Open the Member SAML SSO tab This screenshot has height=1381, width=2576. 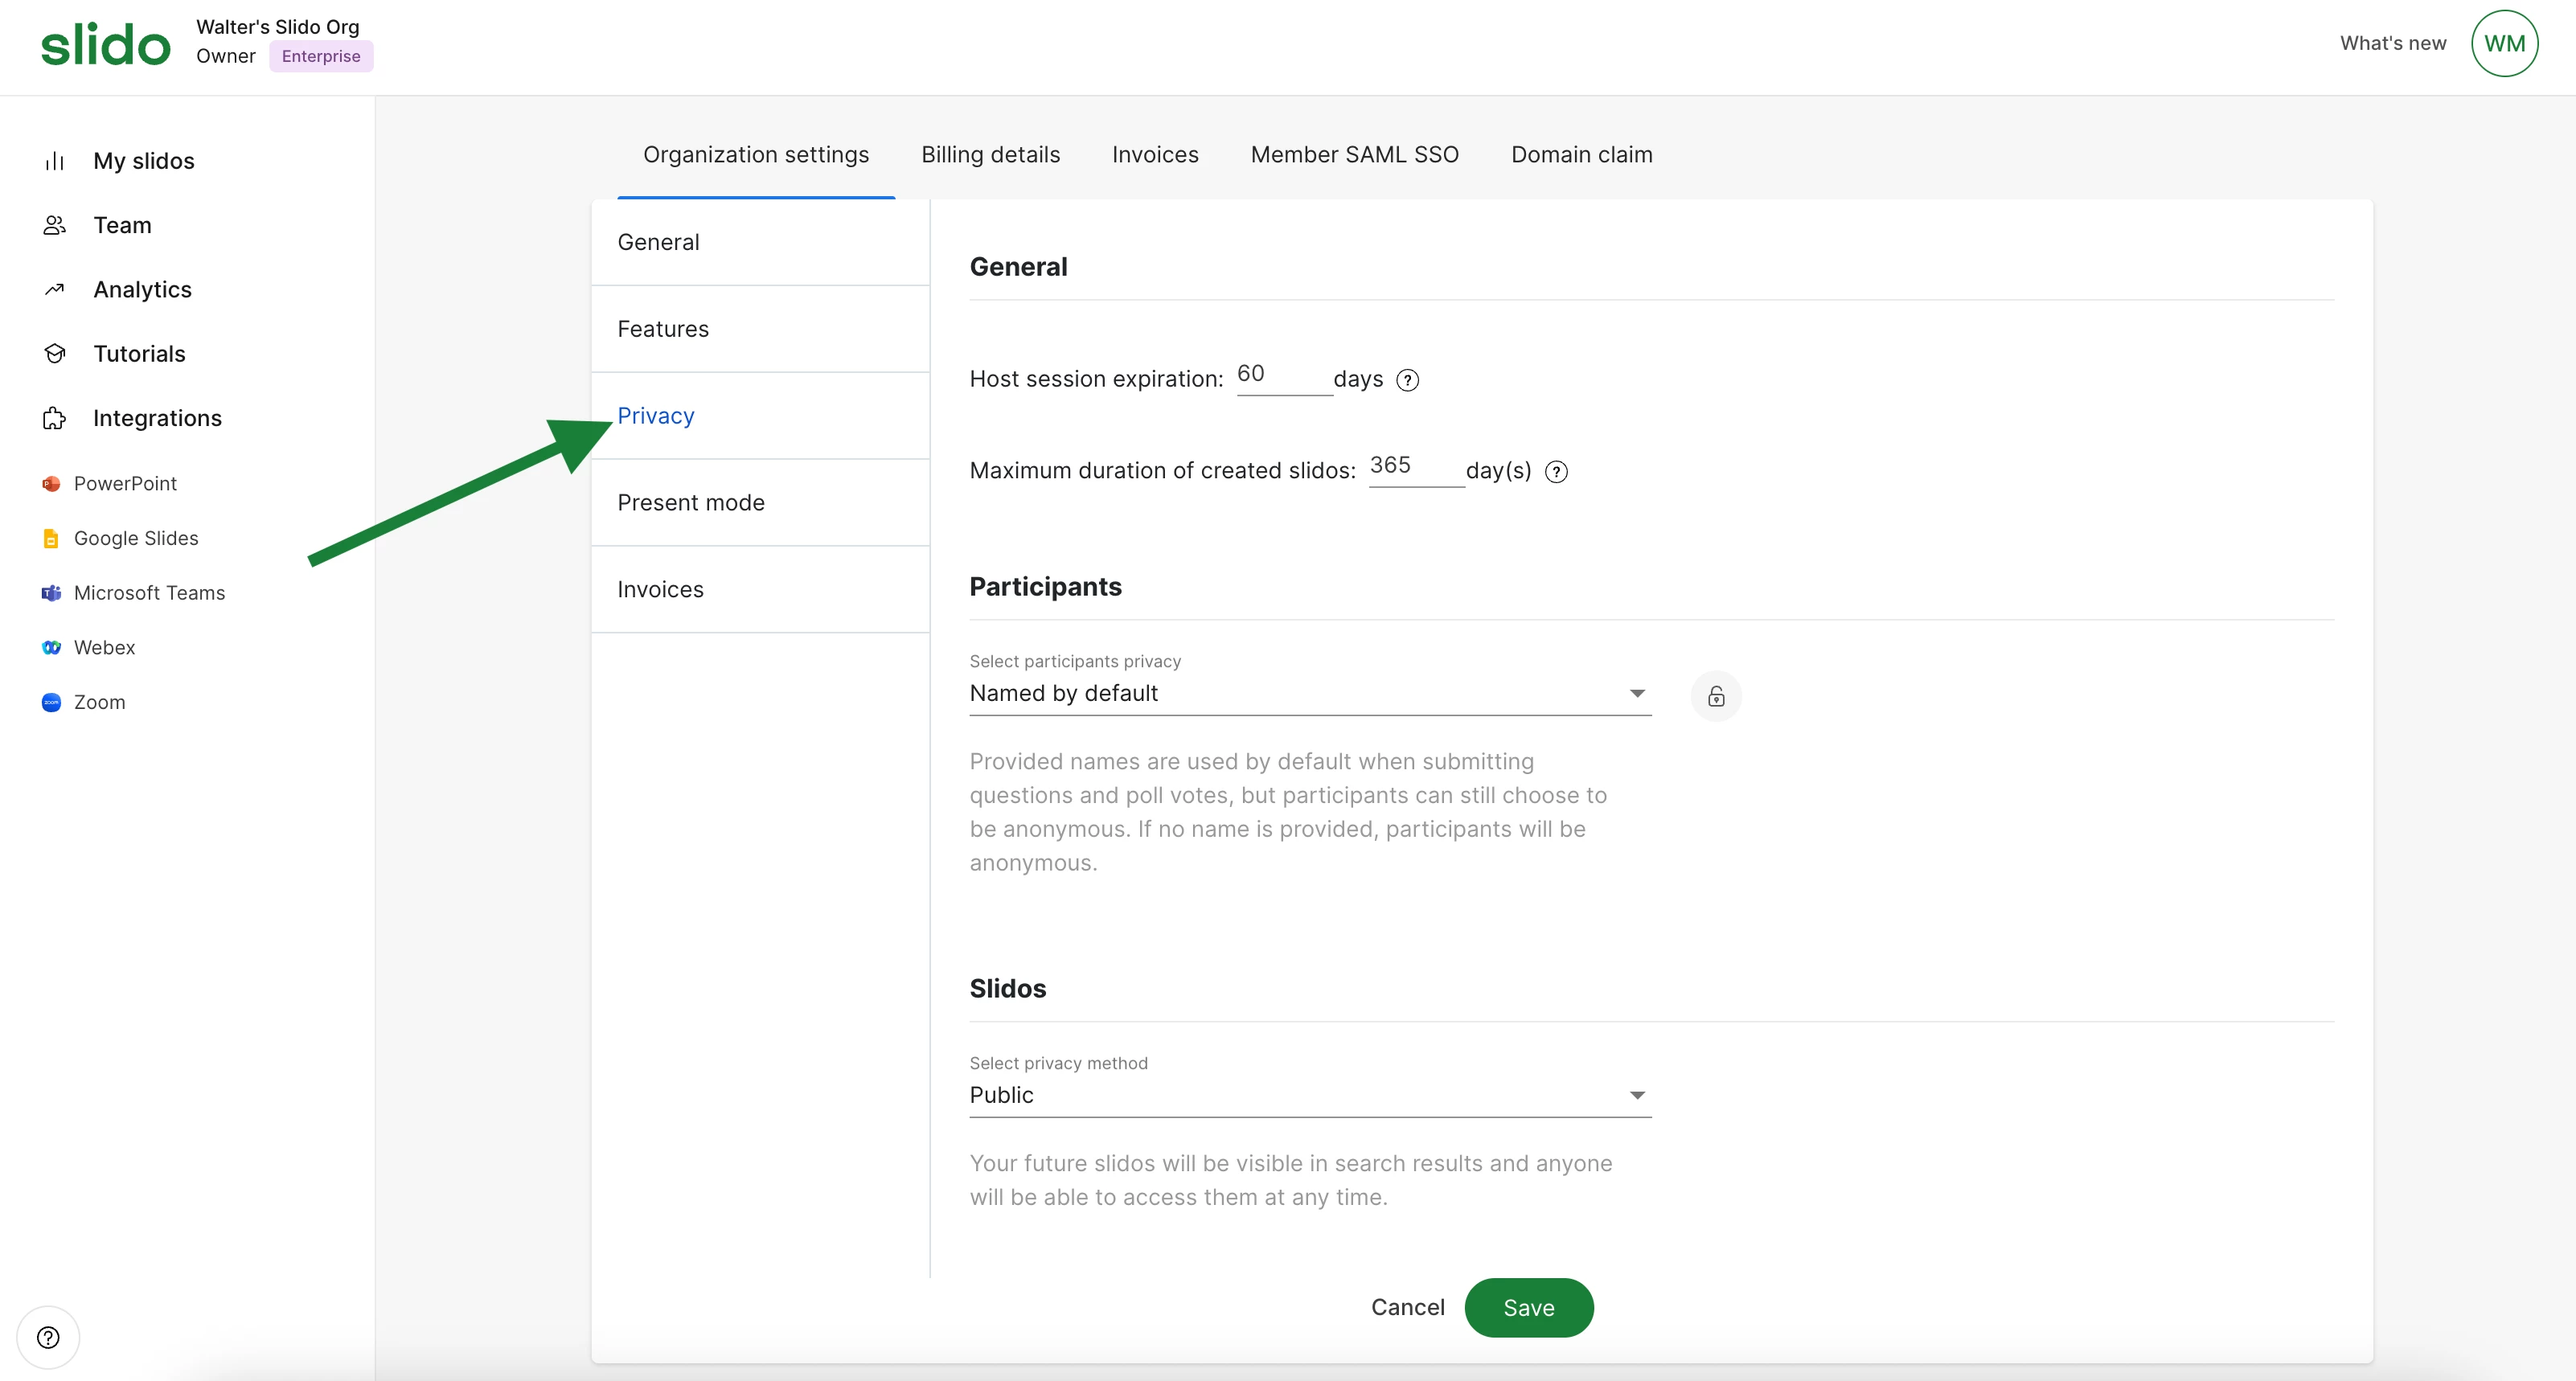pyautogui.click(x=1354, y=155)
